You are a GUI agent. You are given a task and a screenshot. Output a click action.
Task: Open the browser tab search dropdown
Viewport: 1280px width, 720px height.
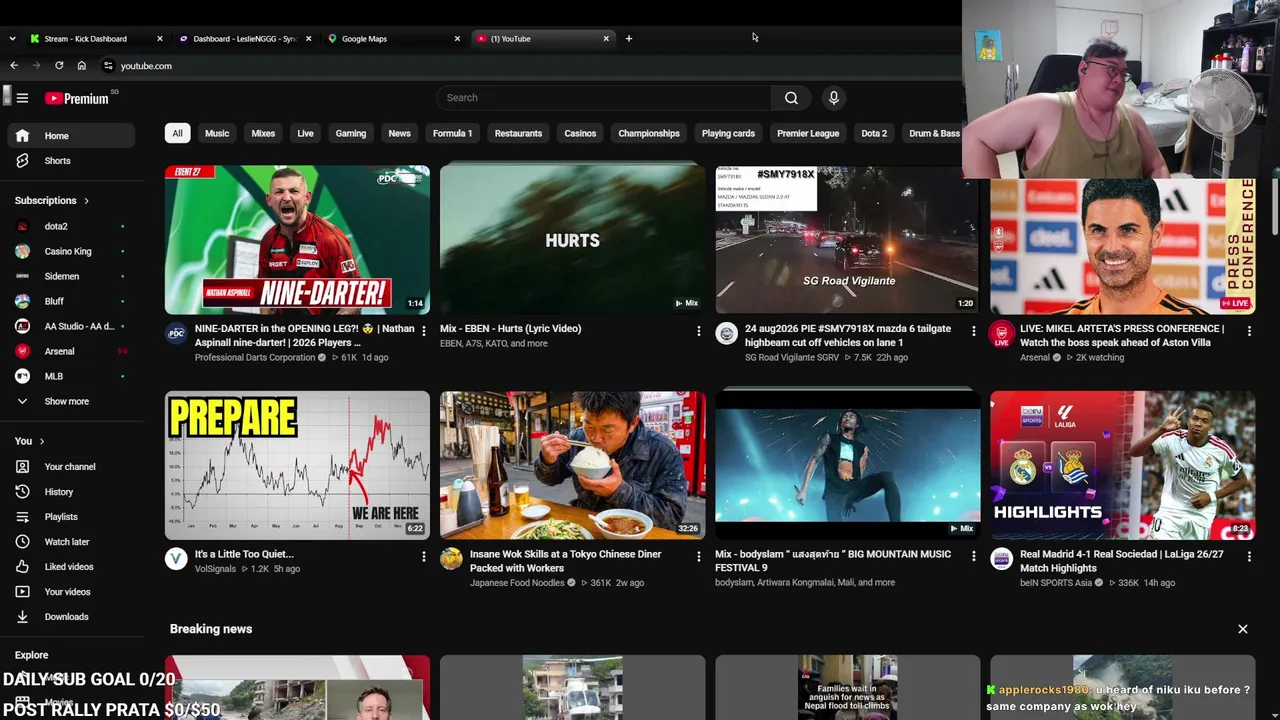(x=12, y=39)
